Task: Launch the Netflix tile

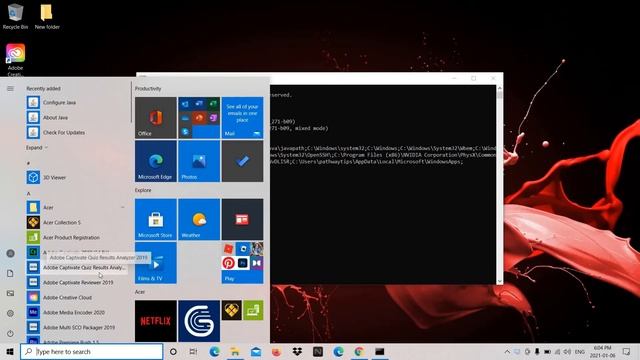Action: tap(156, 321)
